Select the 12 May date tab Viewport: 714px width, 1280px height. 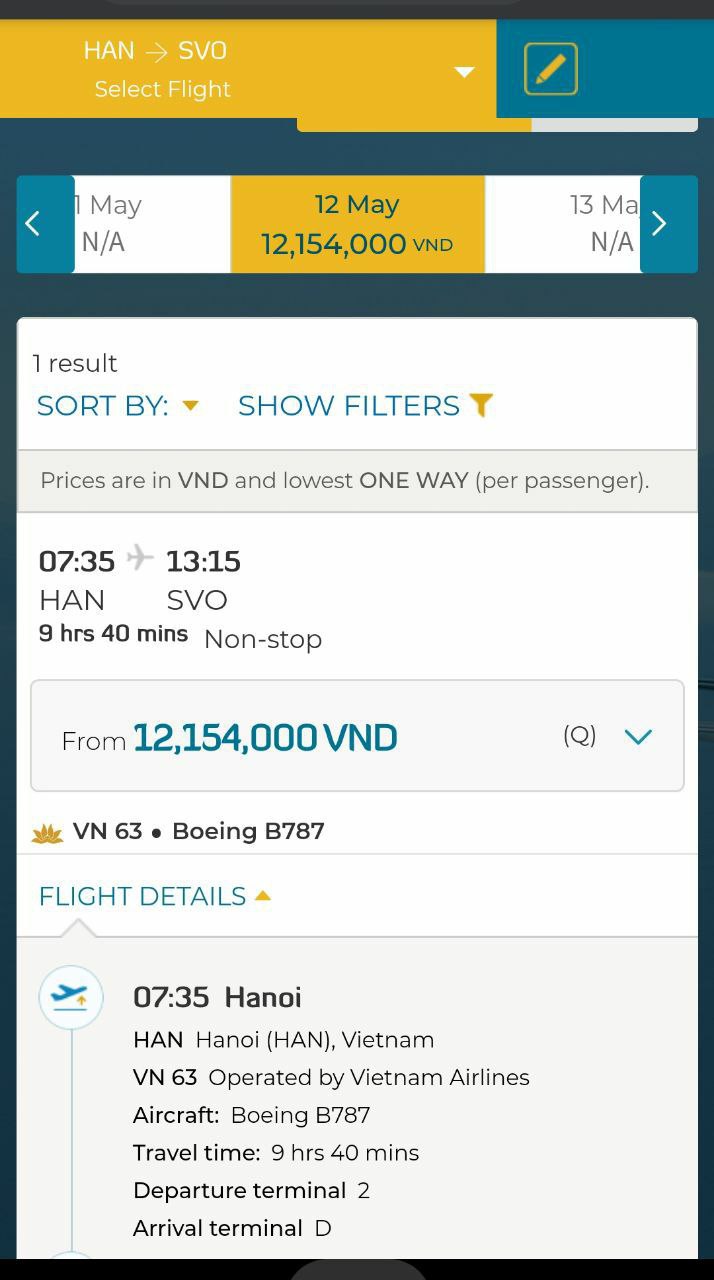(357, 224)
